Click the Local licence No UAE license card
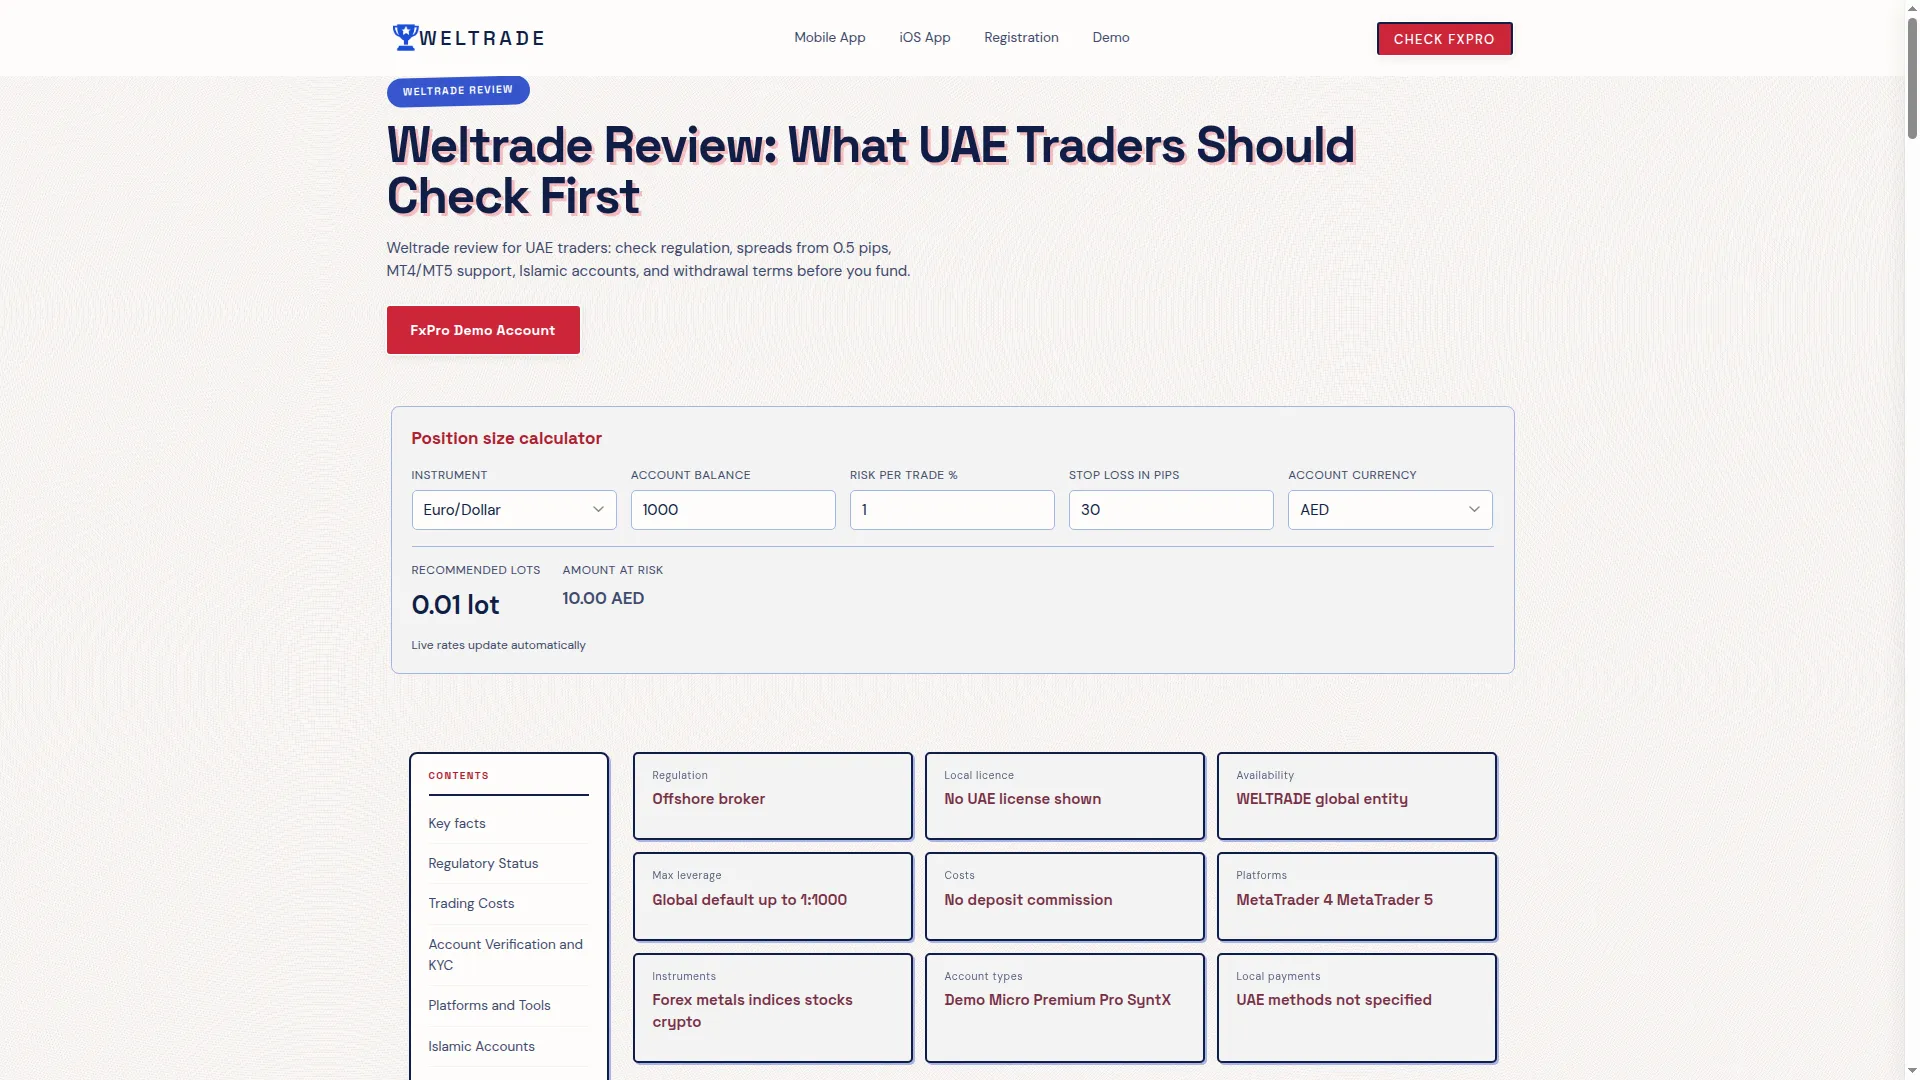 pos(1065,796)
